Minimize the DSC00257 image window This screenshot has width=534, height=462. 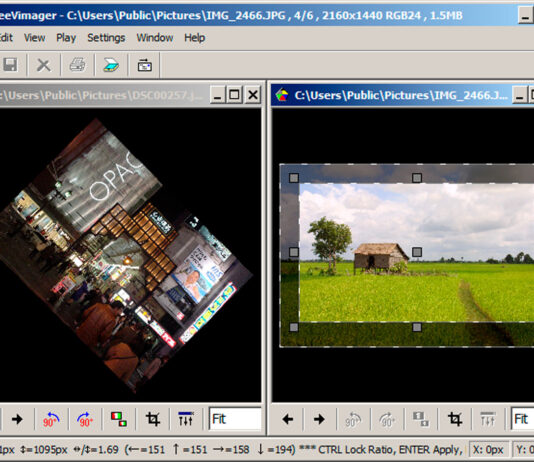[218, 95]
